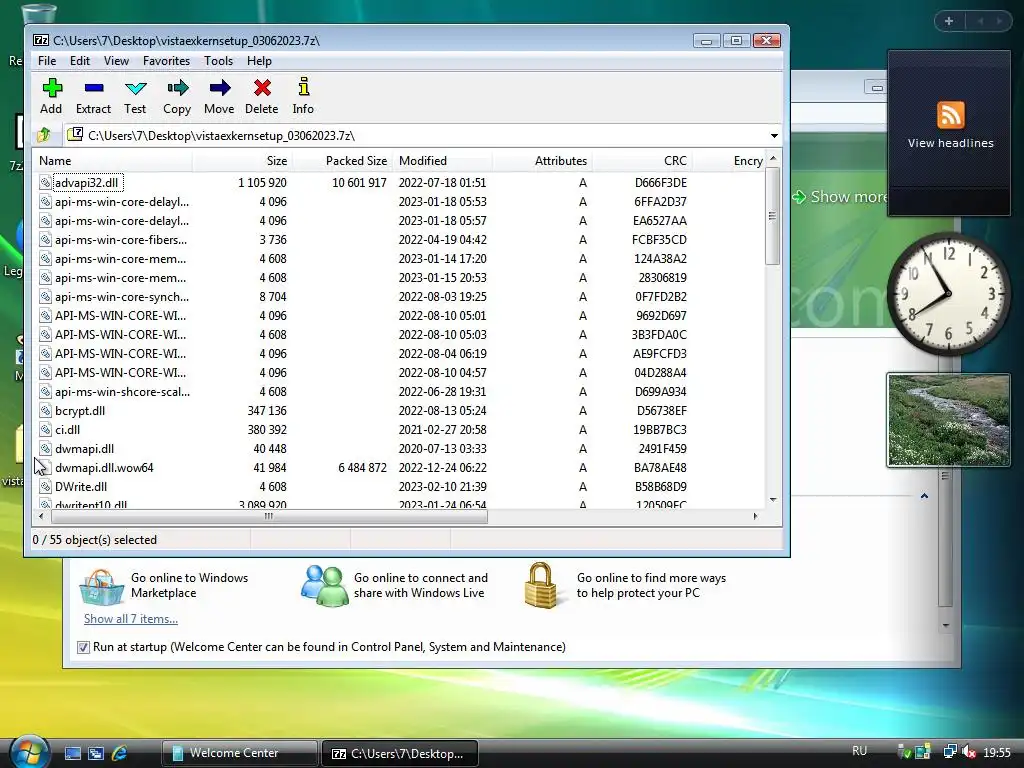1024x768 pixels.
Task: Select the api-ms-win-shcore-scal row
Action: (x=400, y=392)
